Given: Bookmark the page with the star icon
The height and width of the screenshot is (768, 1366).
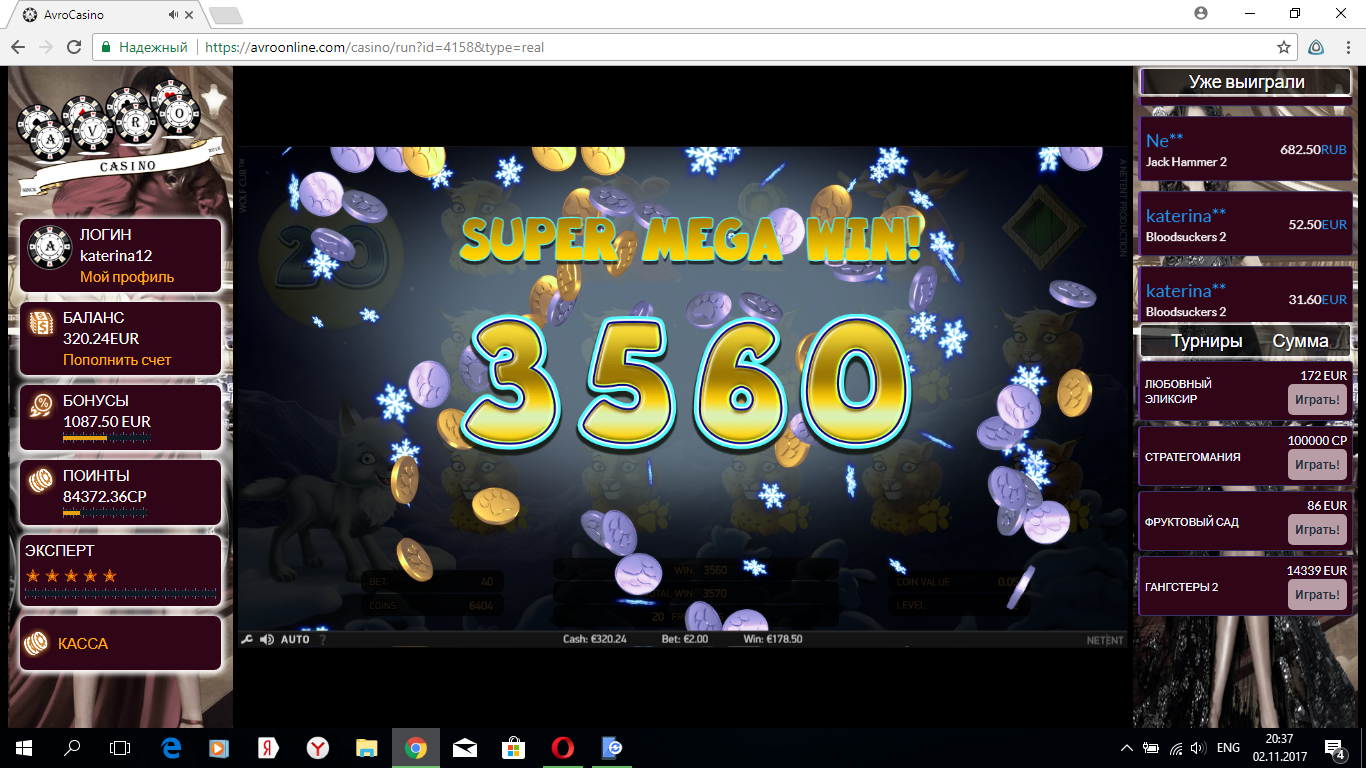Looking at the screenshot, I should [1284, 47].
